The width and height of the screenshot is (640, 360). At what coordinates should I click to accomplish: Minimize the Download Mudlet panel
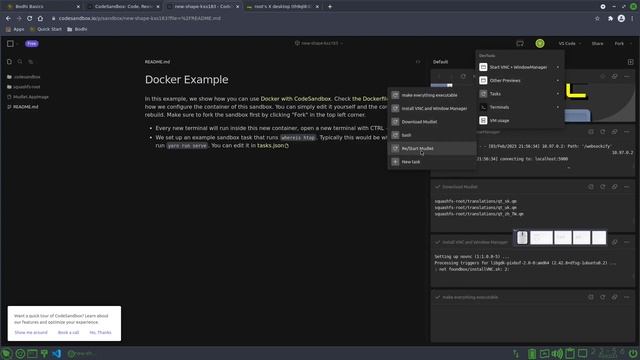click(627, 187)
